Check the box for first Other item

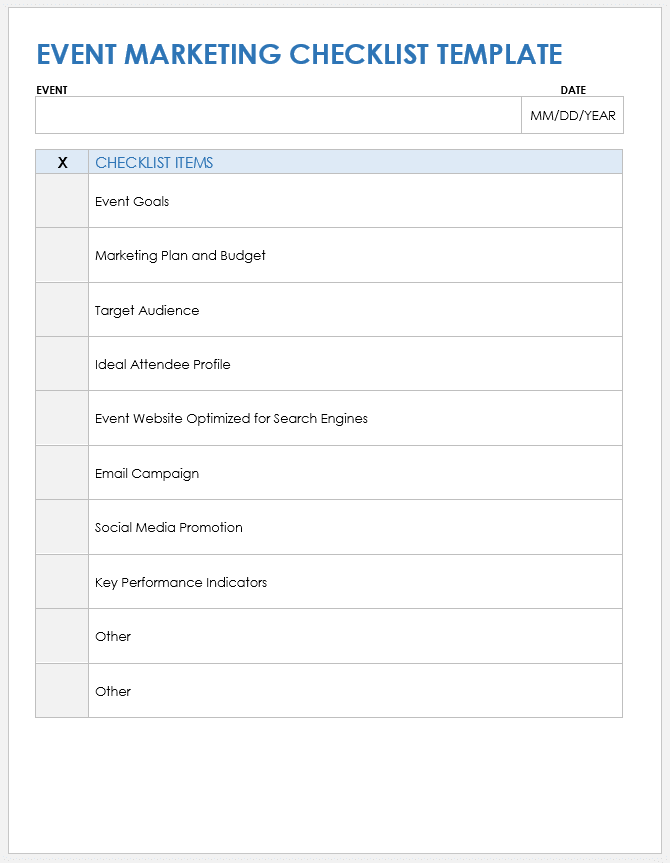(x=62, y=636)
